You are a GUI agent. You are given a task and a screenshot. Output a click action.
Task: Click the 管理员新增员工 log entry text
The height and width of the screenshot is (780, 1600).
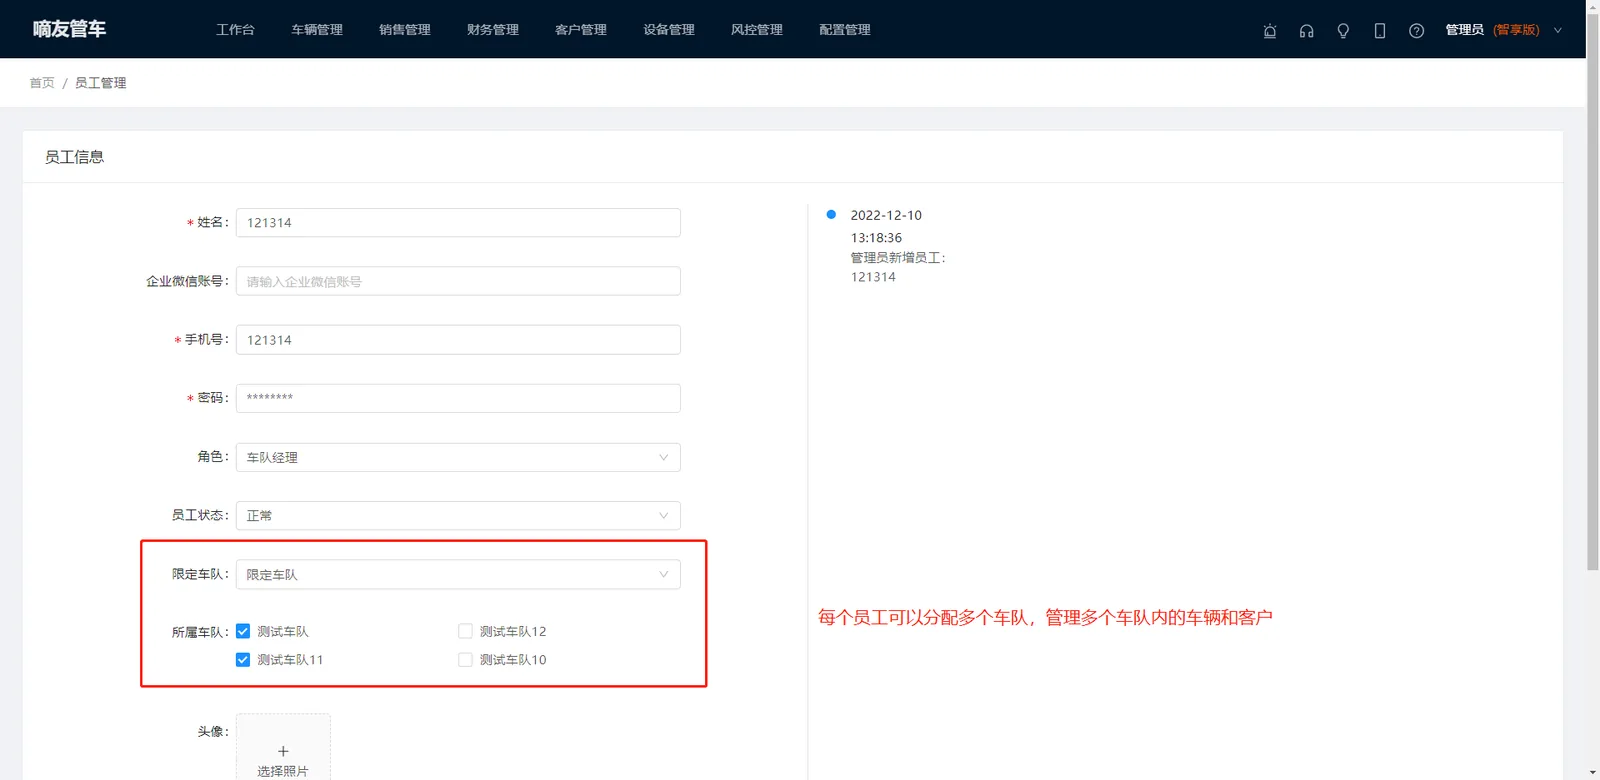[898, 258]
